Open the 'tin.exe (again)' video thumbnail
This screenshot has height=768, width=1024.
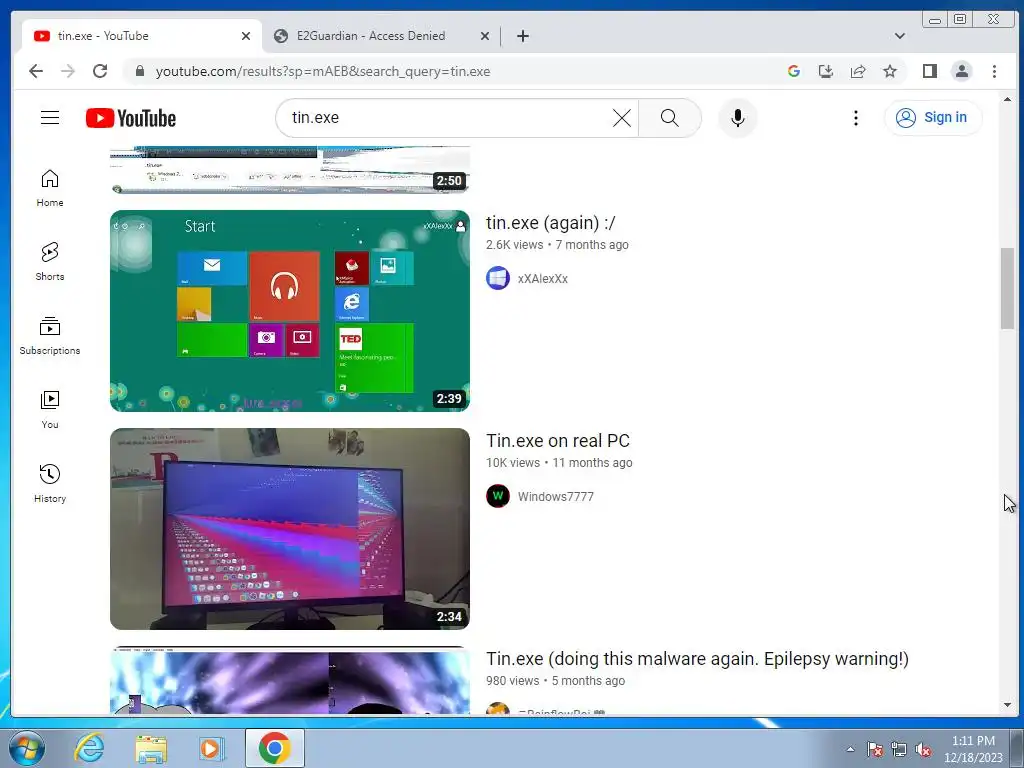pyautogui.click(x=289, y=311)
